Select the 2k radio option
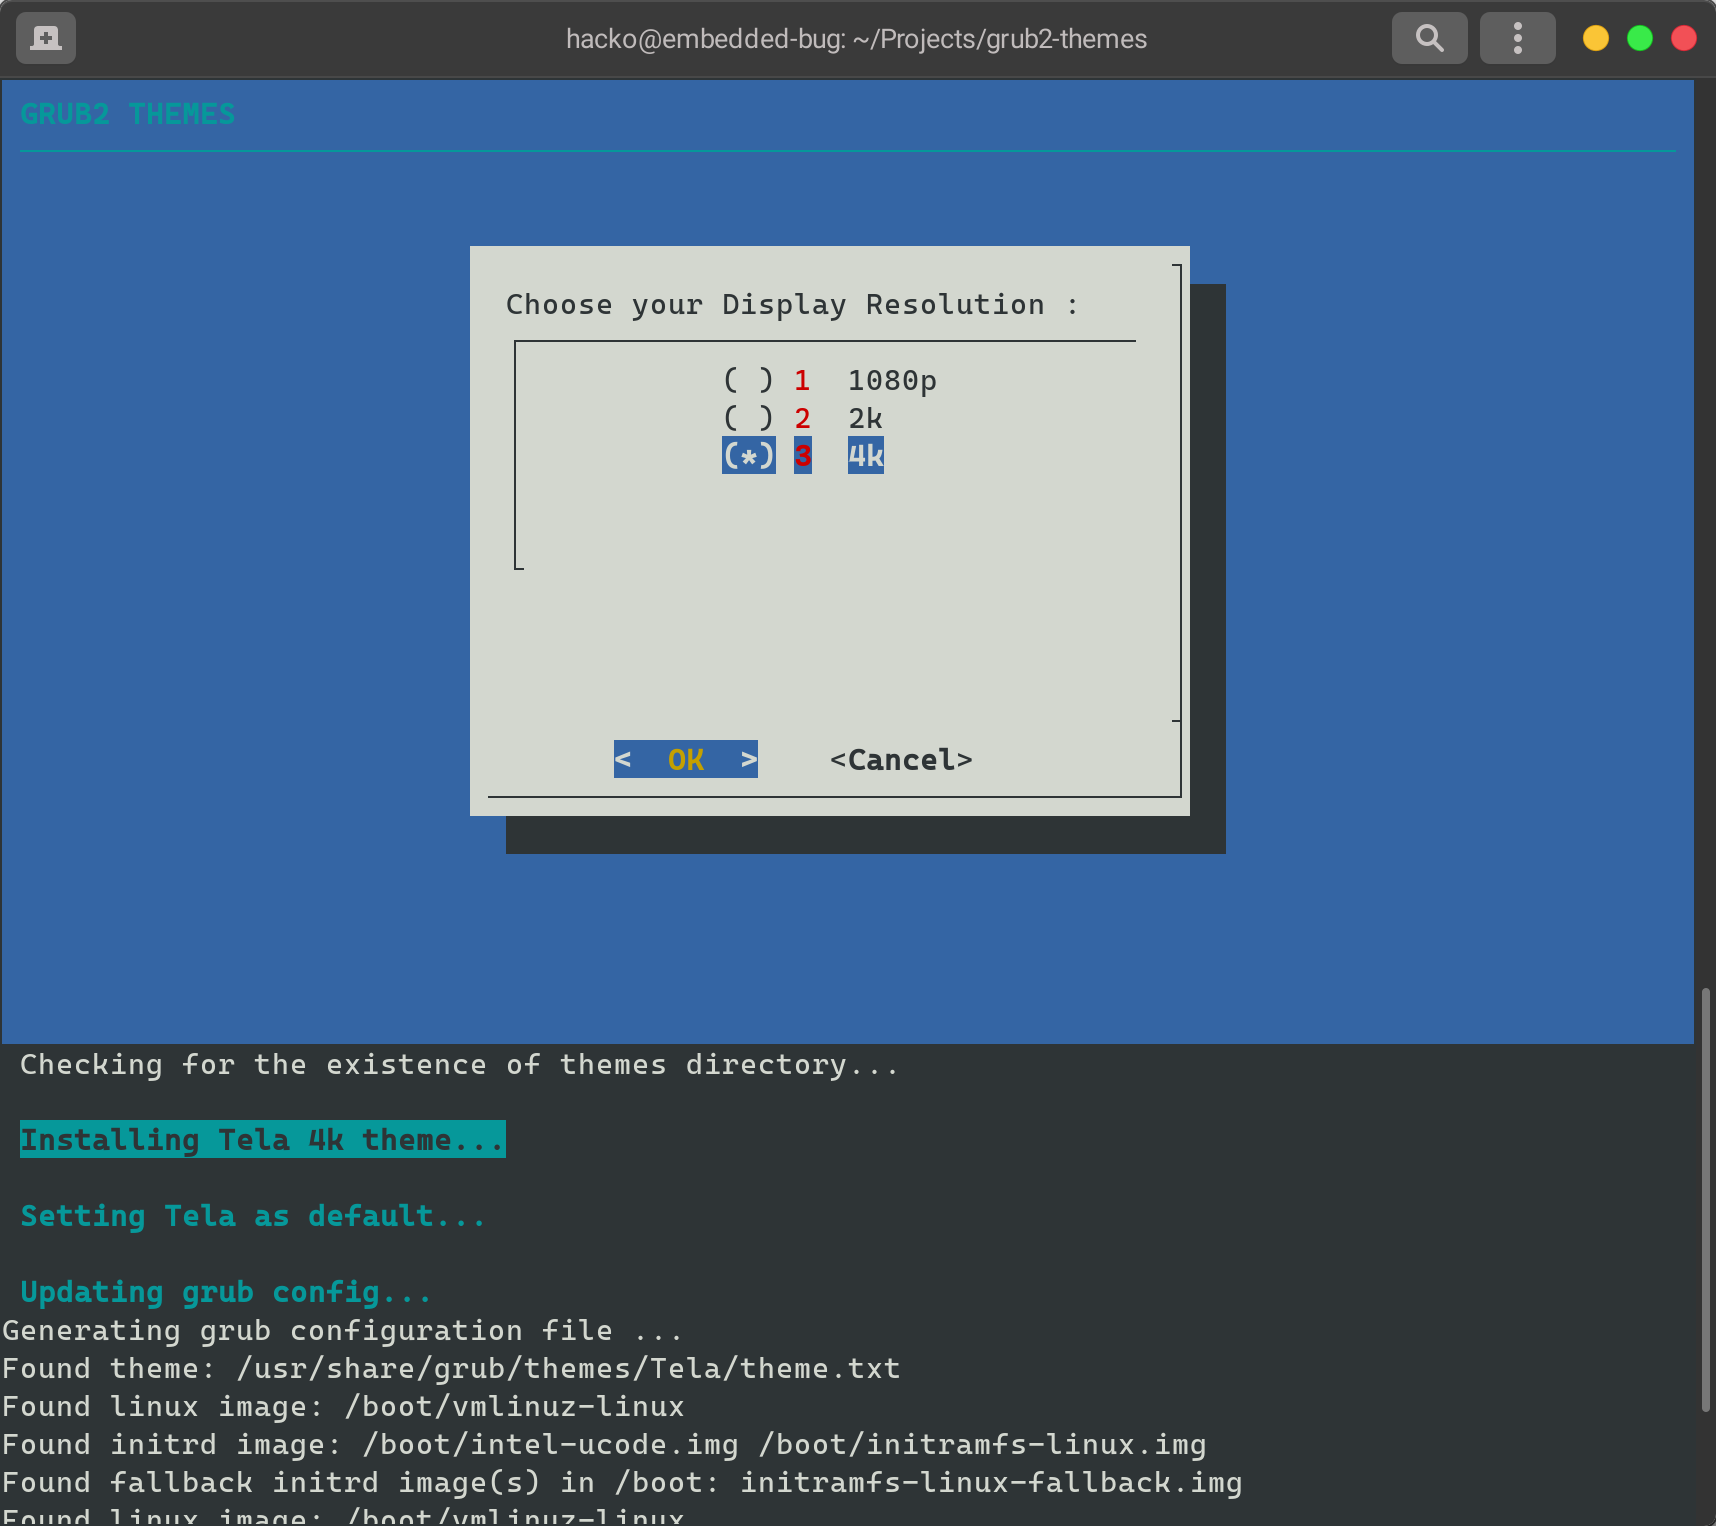 (x=803, y=418)
